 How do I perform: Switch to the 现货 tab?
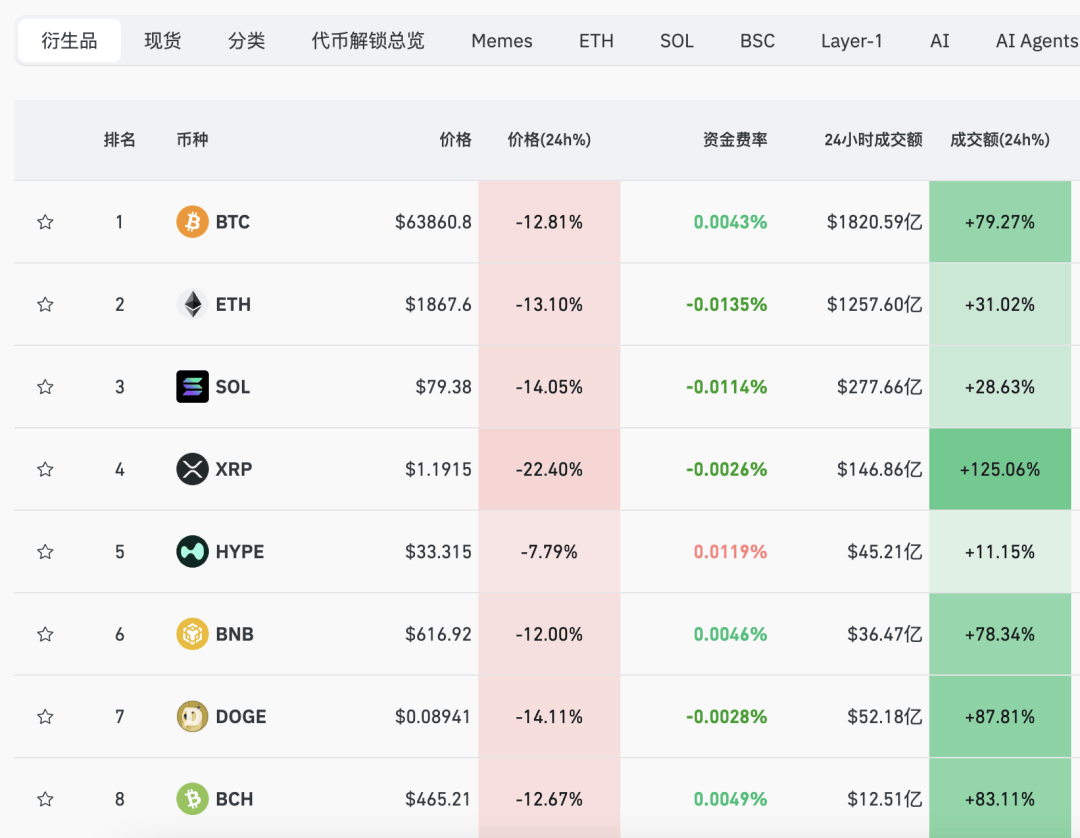tap(162, 41)
